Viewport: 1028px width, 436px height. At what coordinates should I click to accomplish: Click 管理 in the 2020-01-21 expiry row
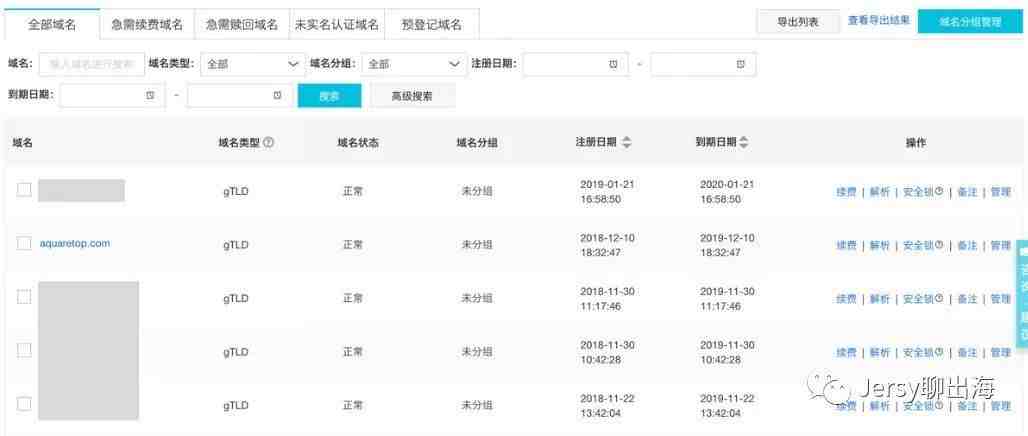coord(1000,192)
